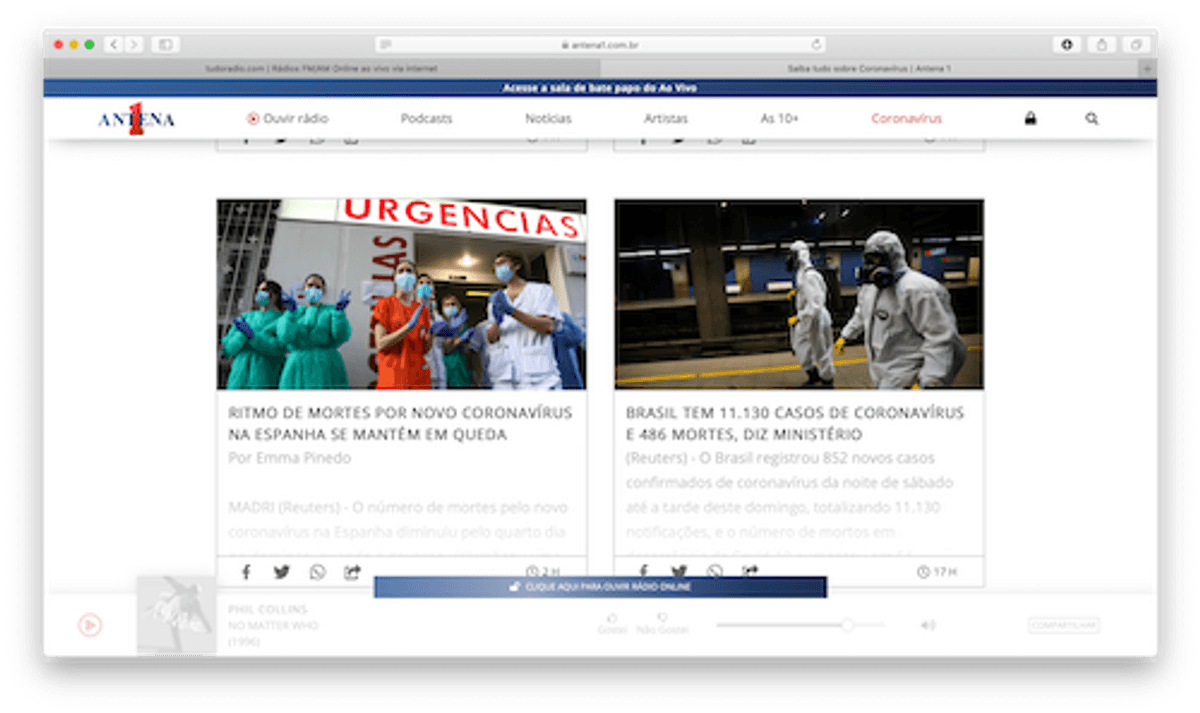Screen dimensions: 1200x713
Task: Share Brasil 11.130 casos article on Twitter
Action: [x=680, y=571]
